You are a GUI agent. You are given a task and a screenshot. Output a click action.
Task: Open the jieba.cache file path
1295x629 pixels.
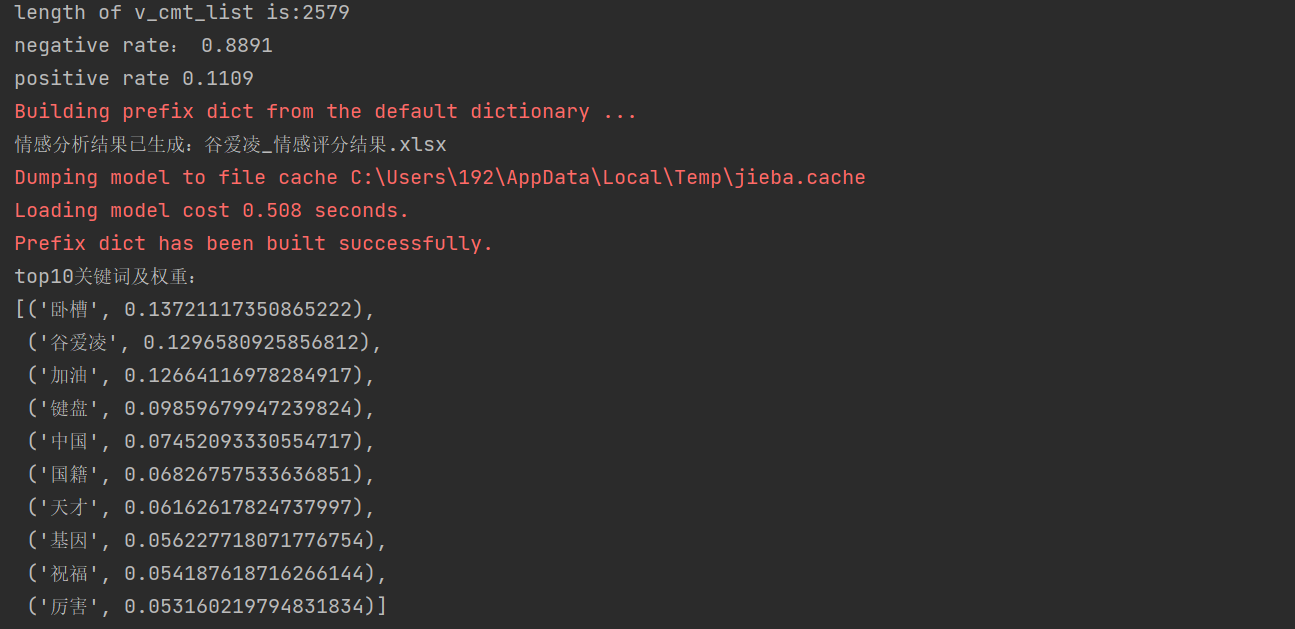click(607, 178)
